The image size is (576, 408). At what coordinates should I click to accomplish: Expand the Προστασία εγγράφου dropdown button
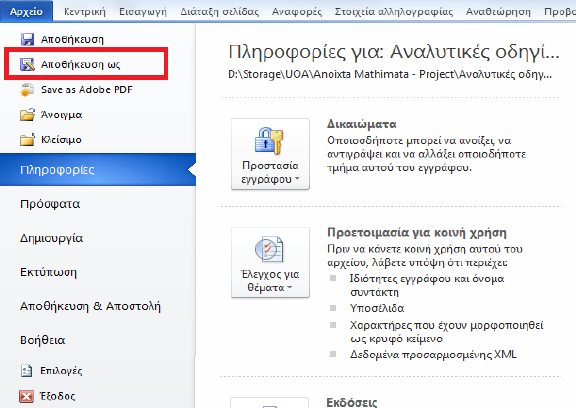pyautogui.click(x=270, y=154)
